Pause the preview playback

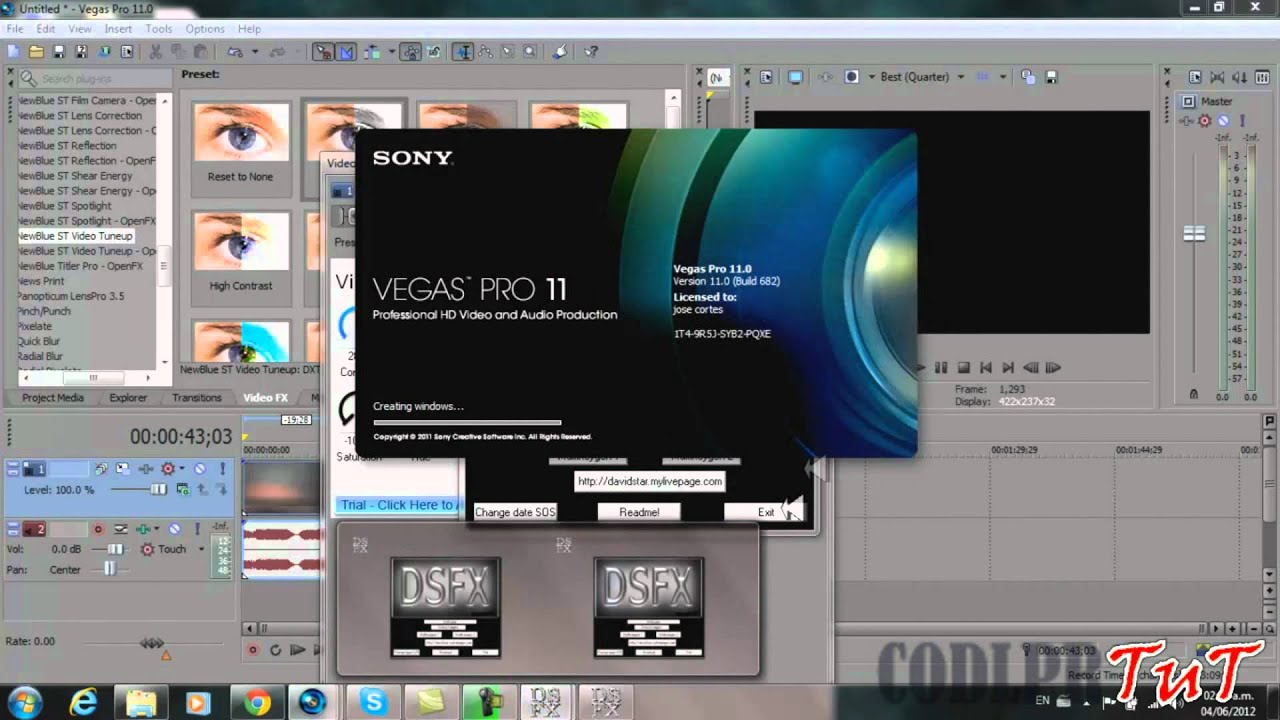coord(940,368)
